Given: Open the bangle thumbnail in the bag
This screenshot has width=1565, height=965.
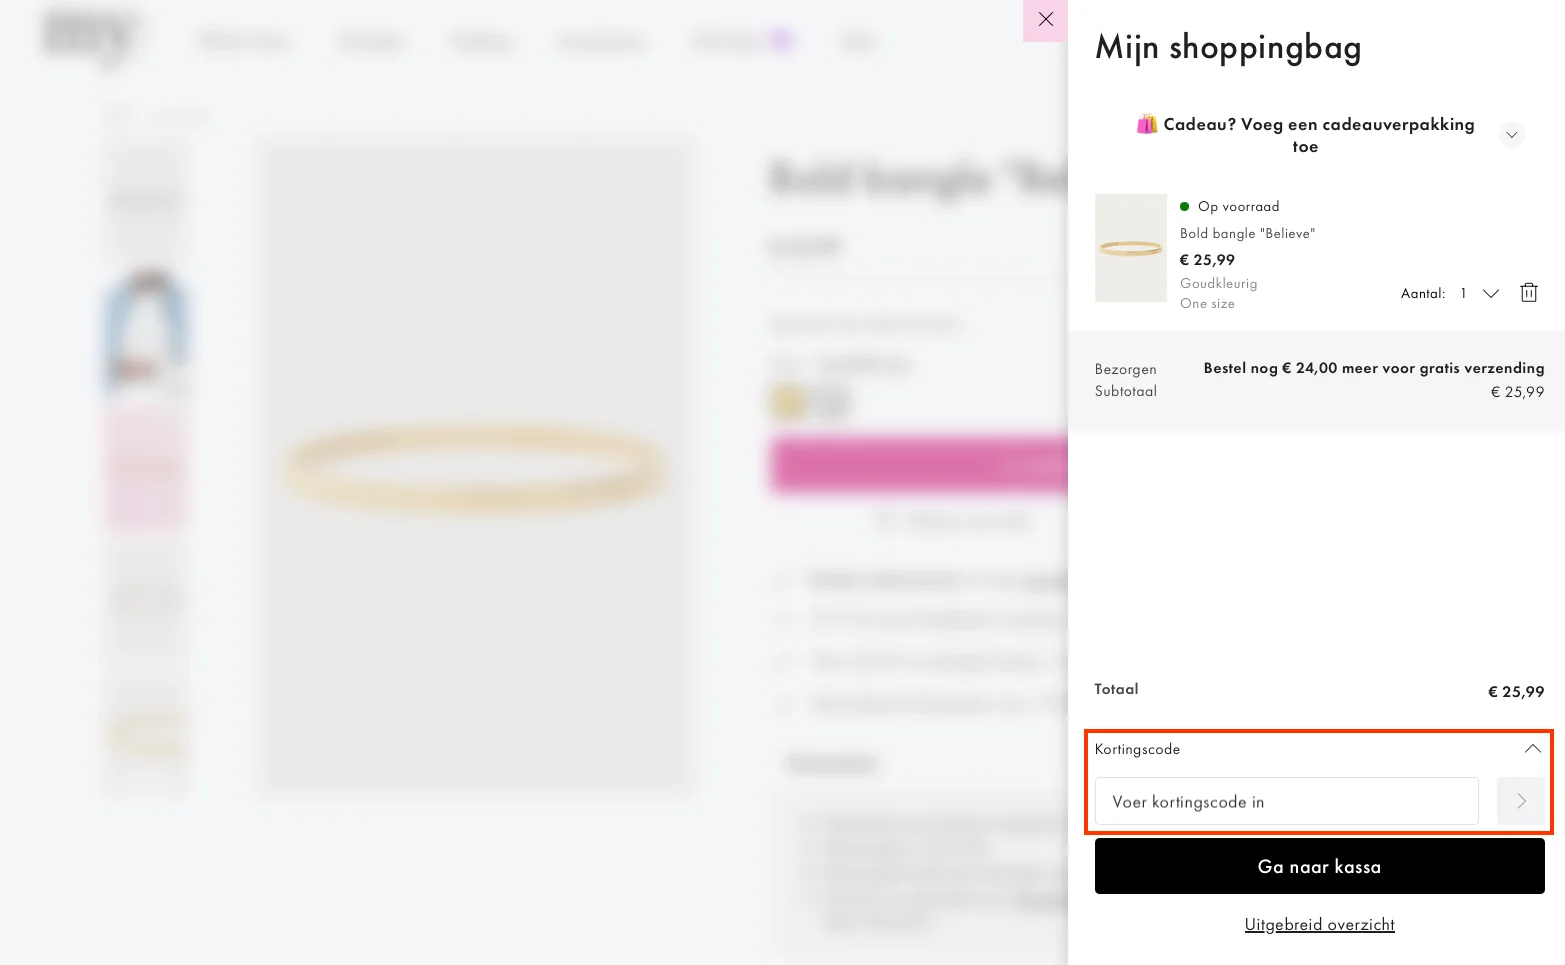Looking at the screenshot, I should point(1130,248).
